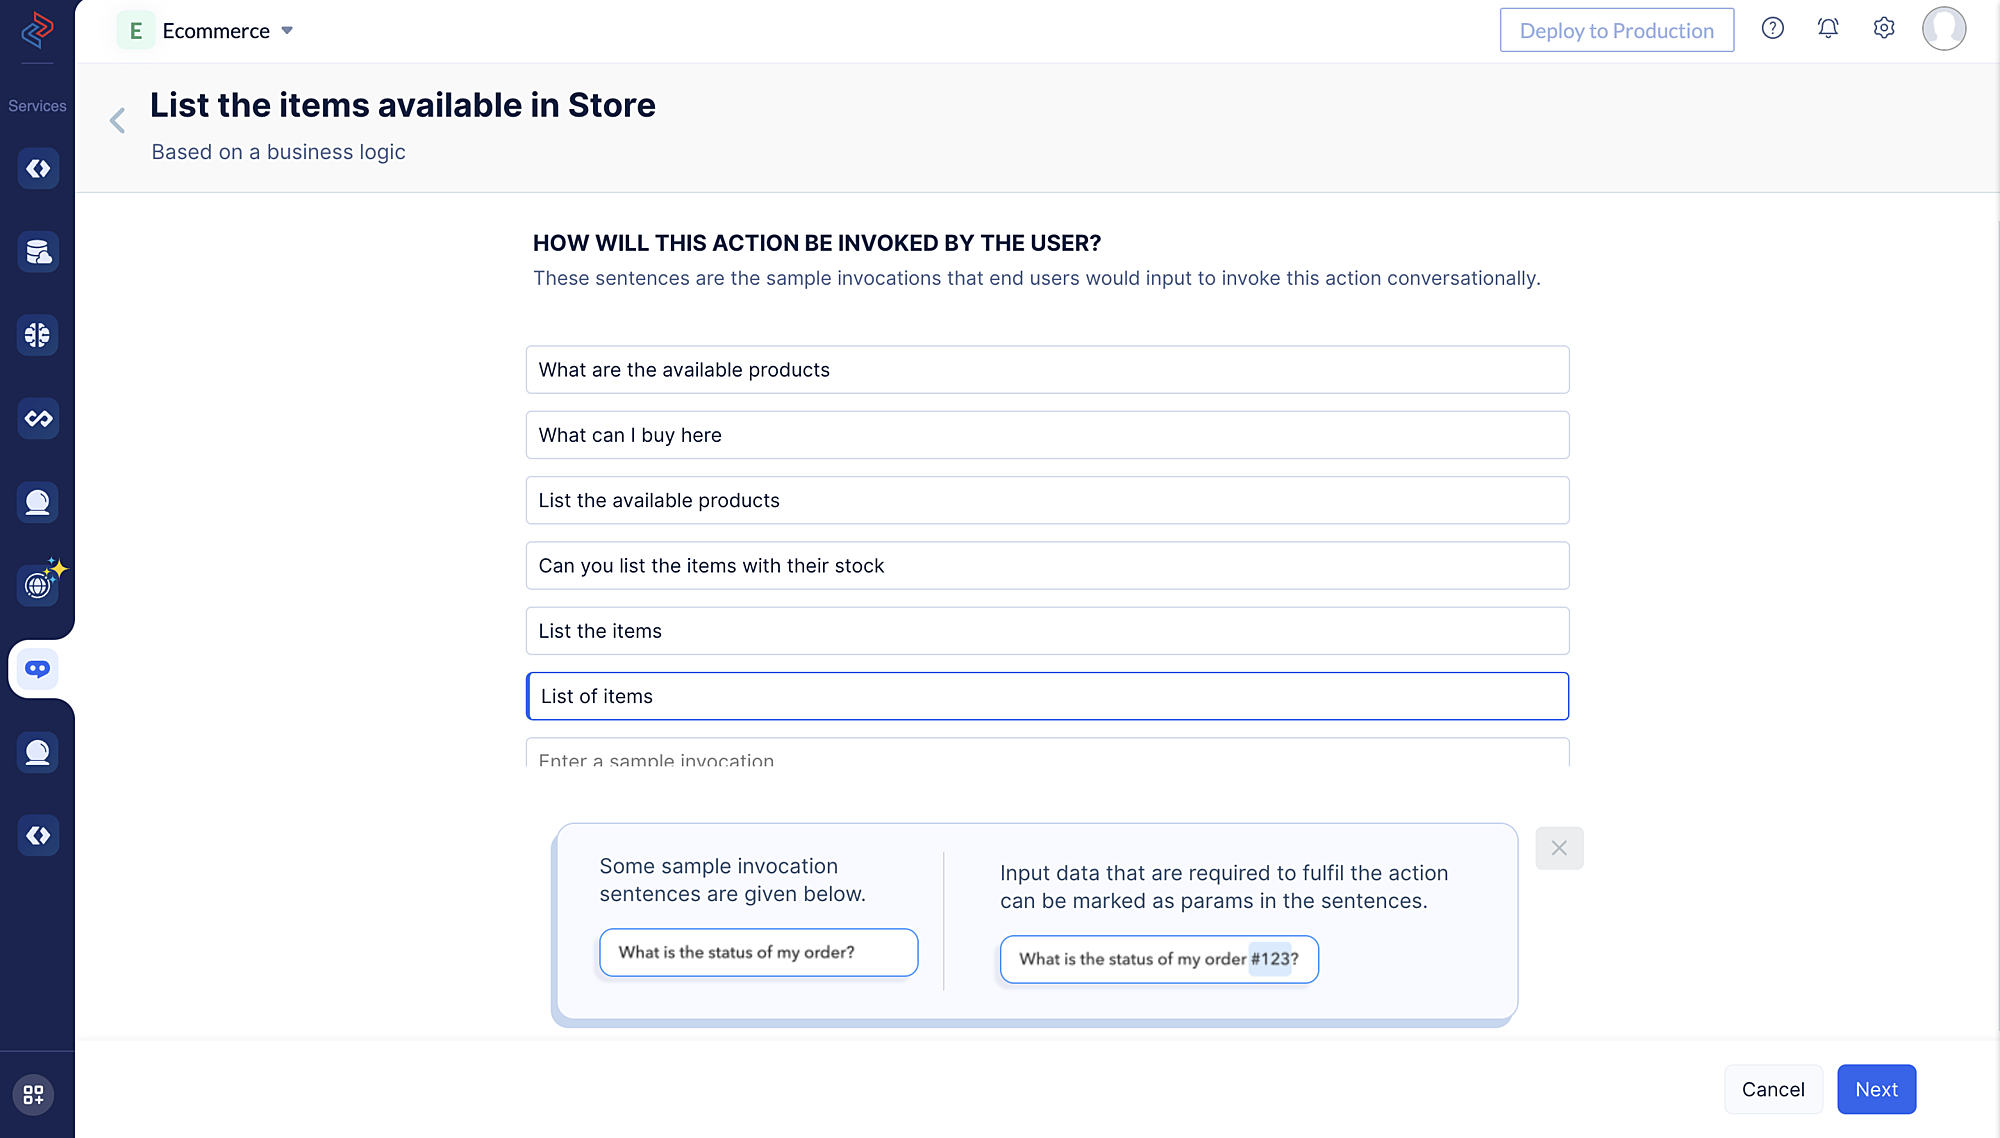Click the user profile avatar
This screenshot has width=2000, height=1138.
1943,29
